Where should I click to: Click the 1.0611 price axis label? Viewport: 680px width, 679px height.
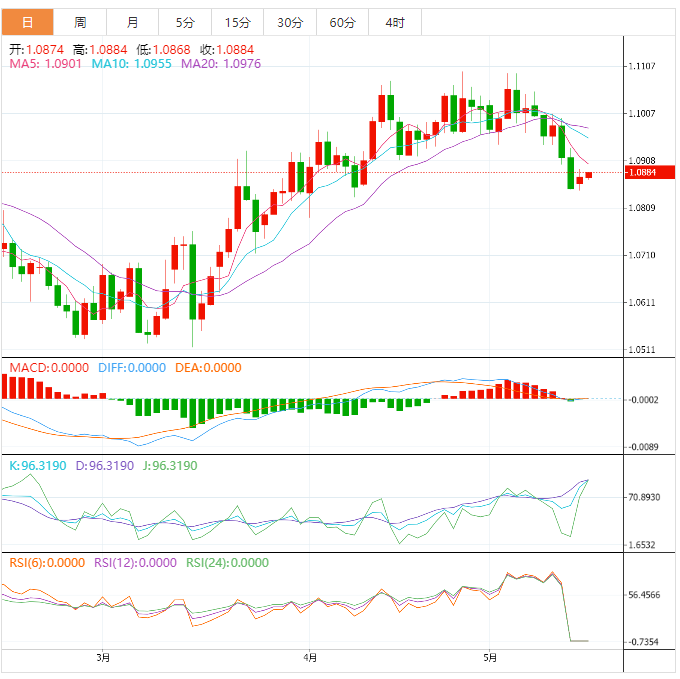point(642,302)
